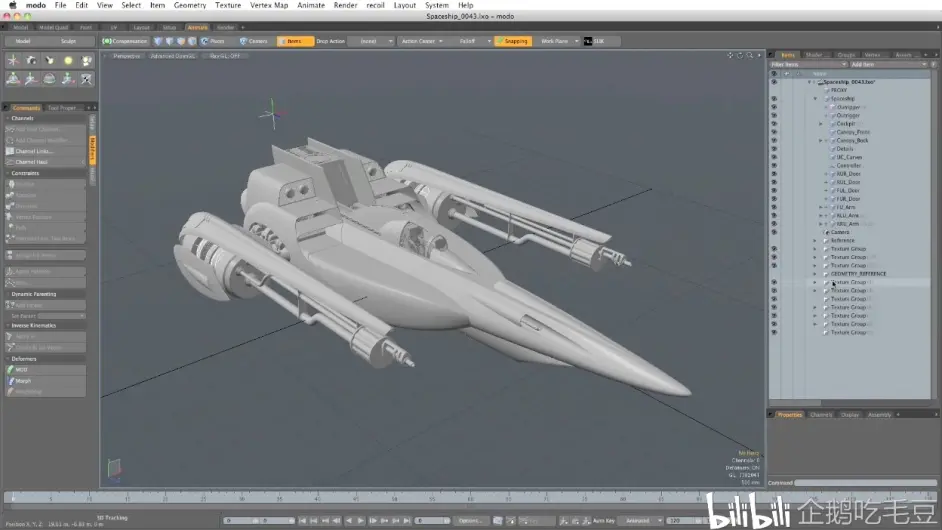Click the Options button near transport controls
This screenshot has height=530, width=942.
pyautogui.click(x=471, y=520)
